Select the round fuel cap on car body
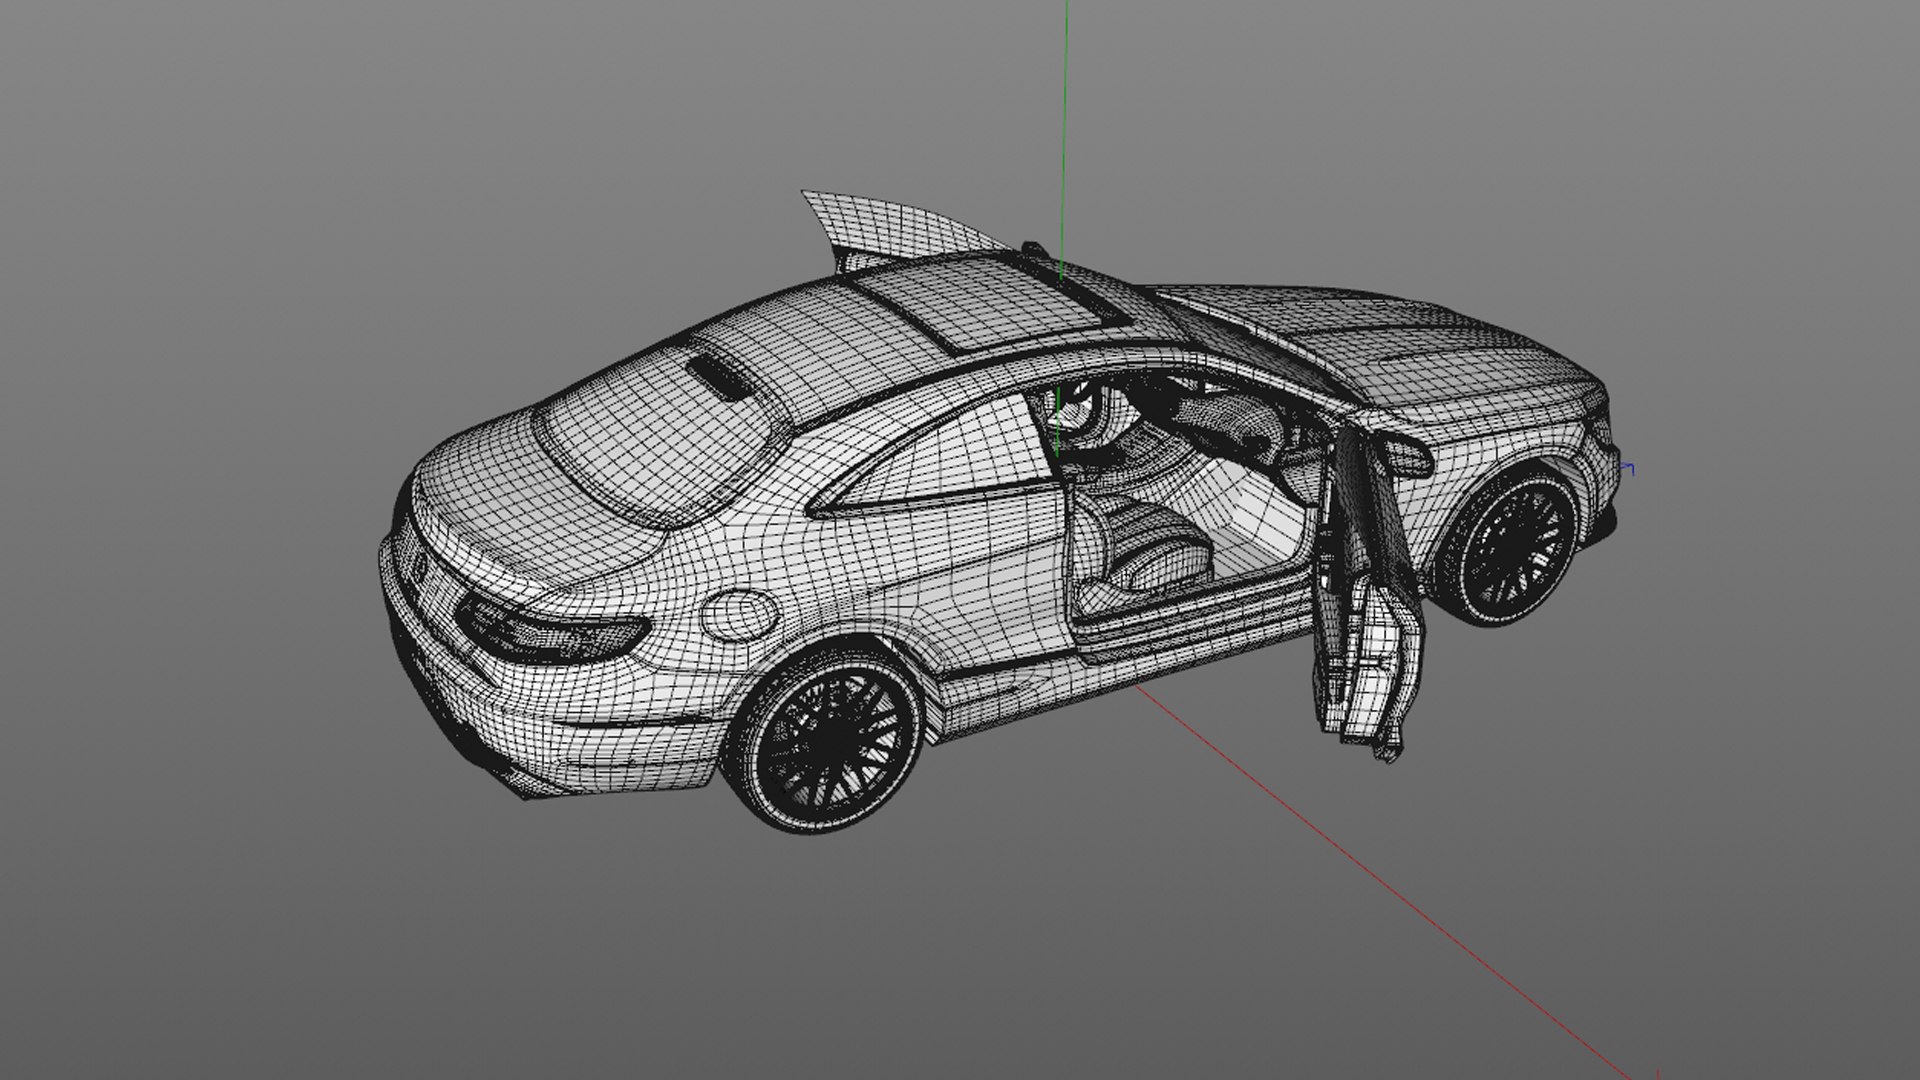The width and height of the screenshot is (1920, 1080). (x=739, y=616)
